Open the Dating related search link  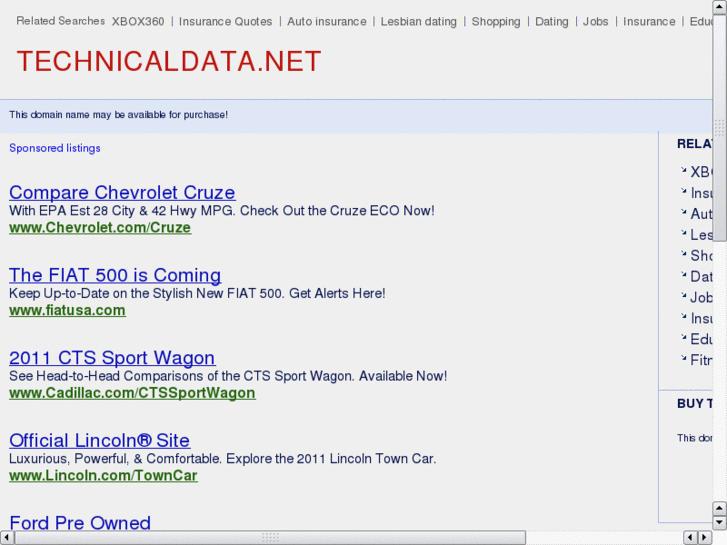pos(551,22)
